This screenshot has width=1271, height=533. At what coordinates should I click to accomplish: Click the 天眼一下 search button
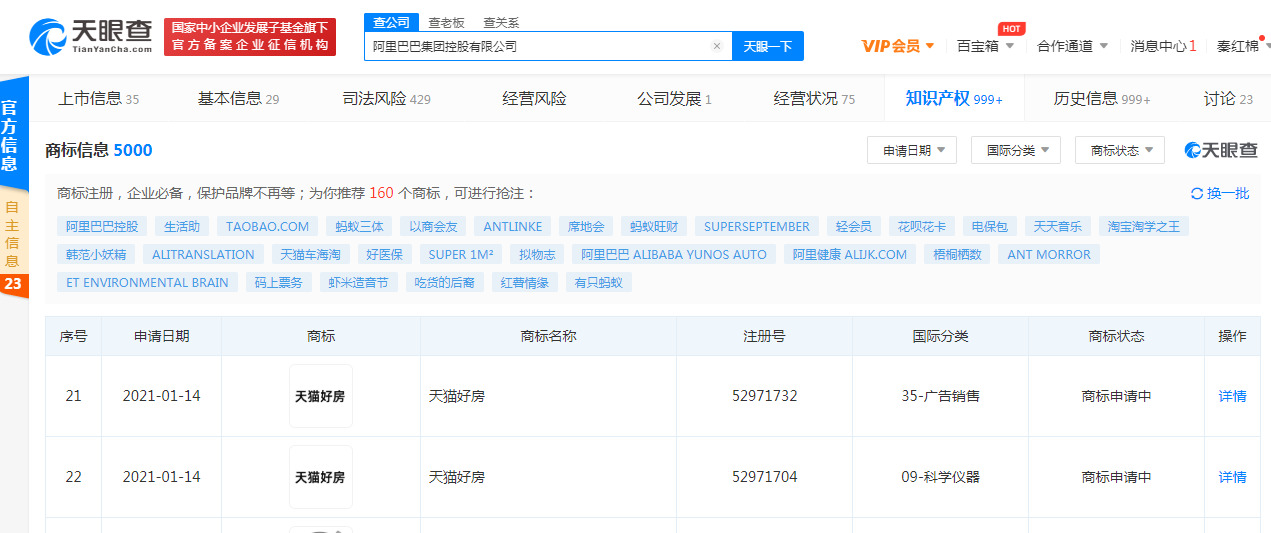[768, 46]
